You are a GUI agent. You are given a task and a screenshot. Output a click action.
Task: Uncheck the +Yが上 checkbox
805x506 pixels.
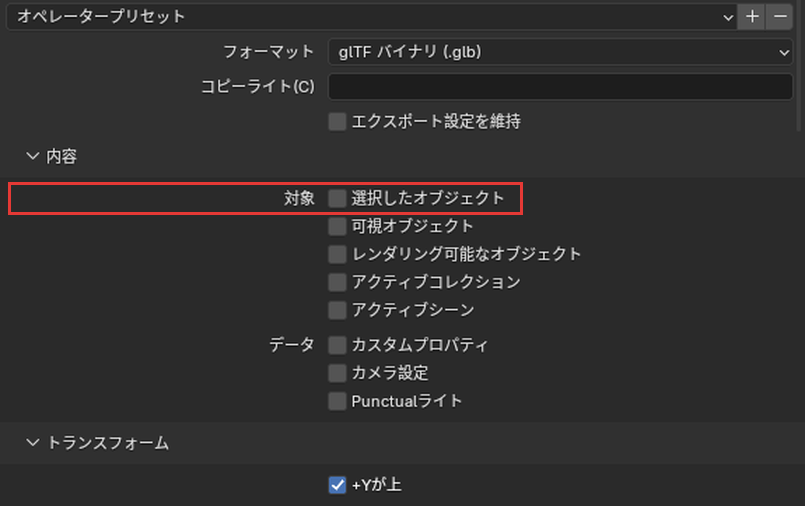click(337, 484)
